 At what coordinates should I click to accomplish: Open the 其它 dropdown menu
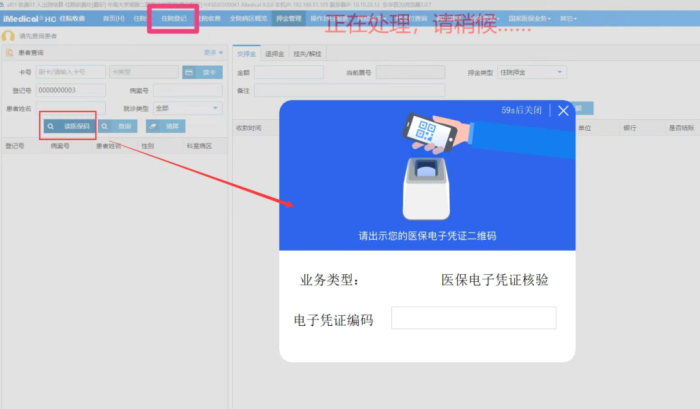click(568, 19)
